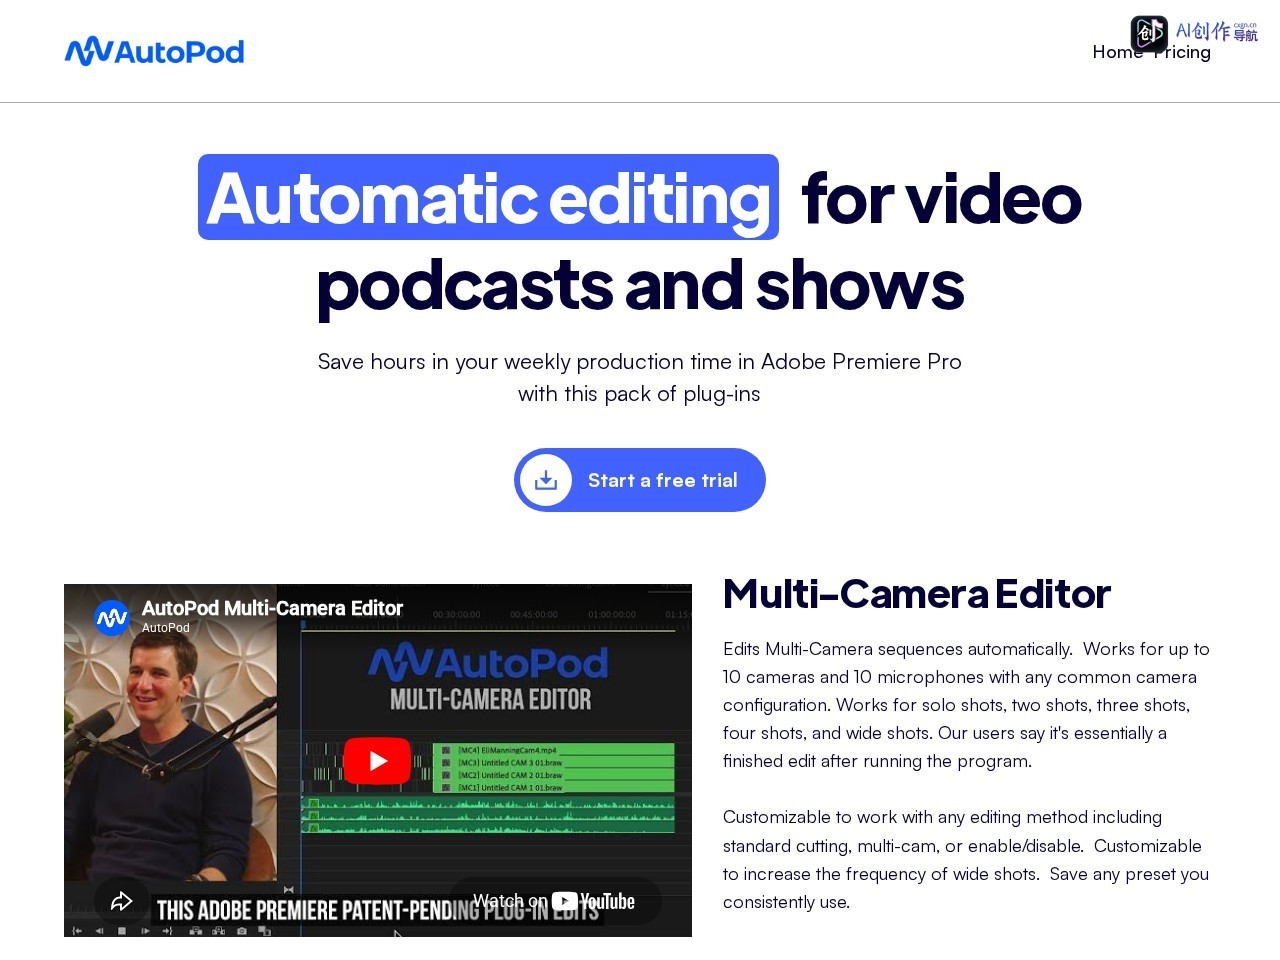Click the download icon in the trial button
Viewport: 1280px width, 960px height.
(546, 480)
